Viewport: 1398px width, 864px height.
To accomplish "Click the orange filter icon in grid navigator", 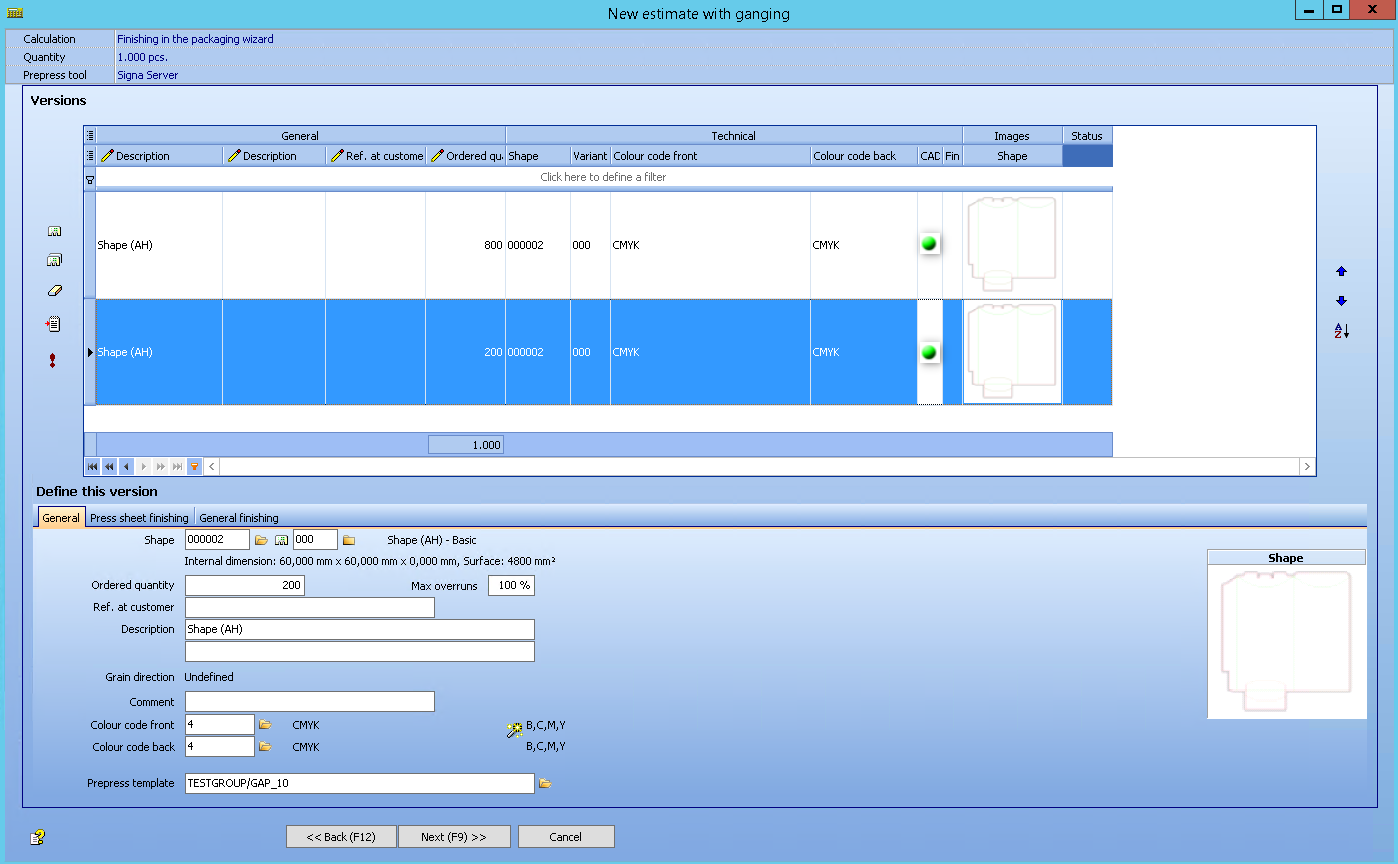I will (x=194, y=467).
